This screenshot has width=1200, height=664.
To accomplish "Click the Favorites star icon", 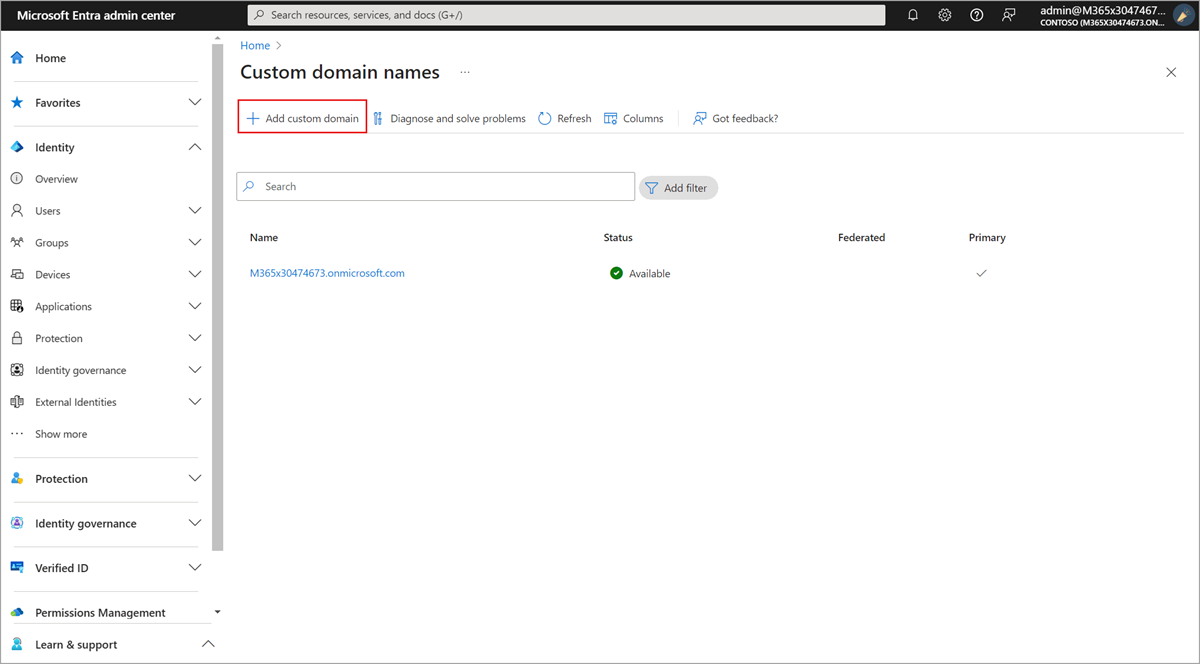I will 17,103.
